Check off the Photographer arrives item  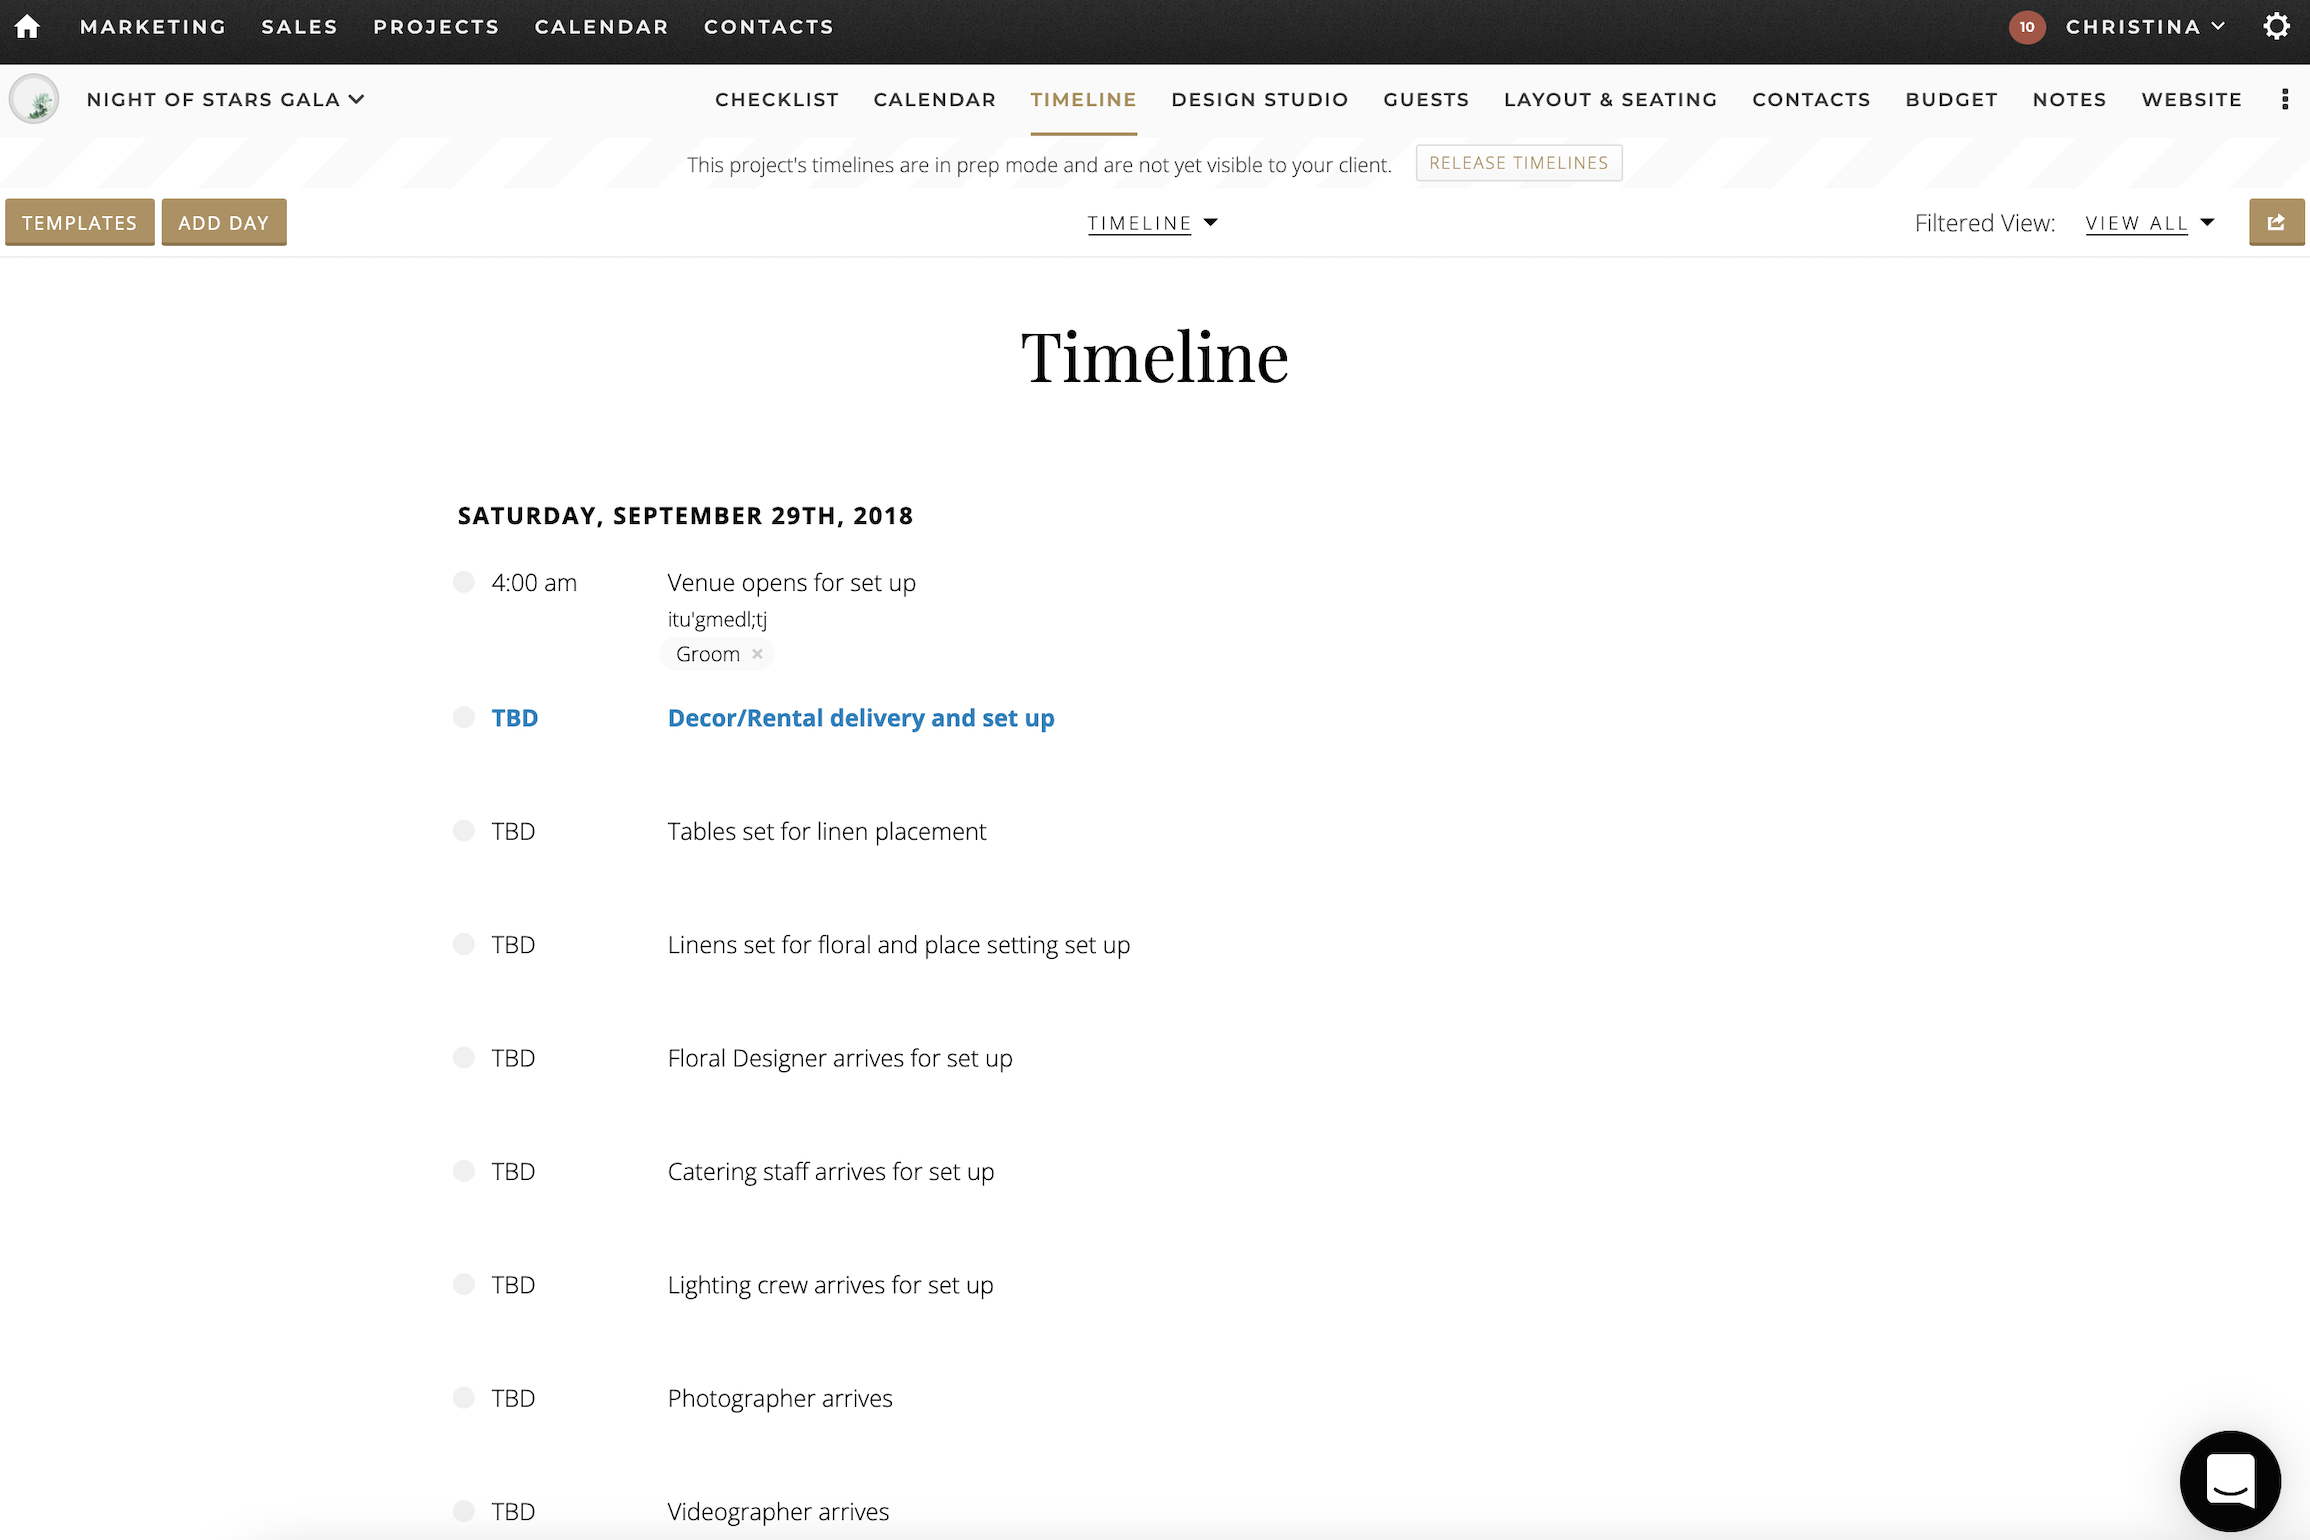(x=464, y=1397)
